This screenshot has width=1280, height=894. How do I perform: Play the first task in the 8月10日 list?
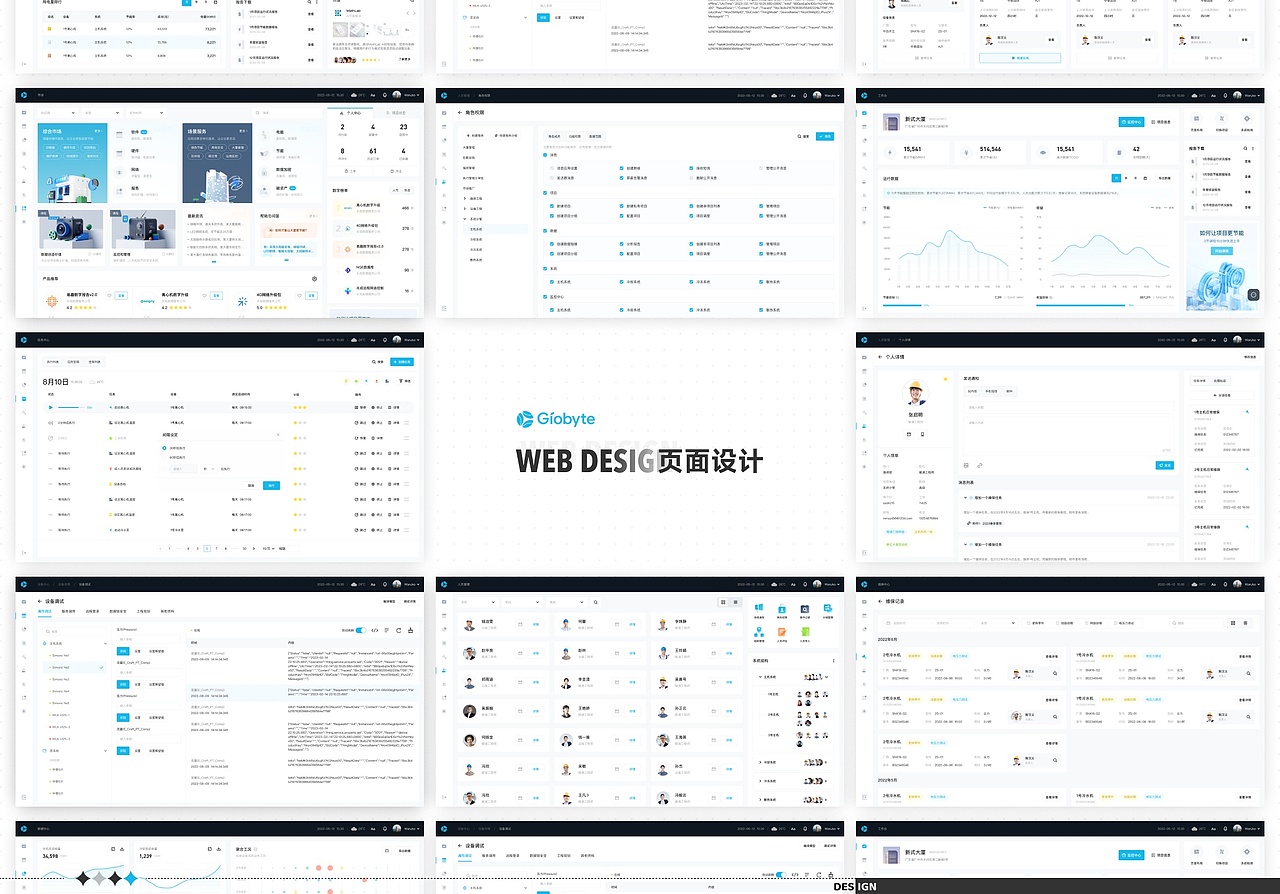point(51,407)
